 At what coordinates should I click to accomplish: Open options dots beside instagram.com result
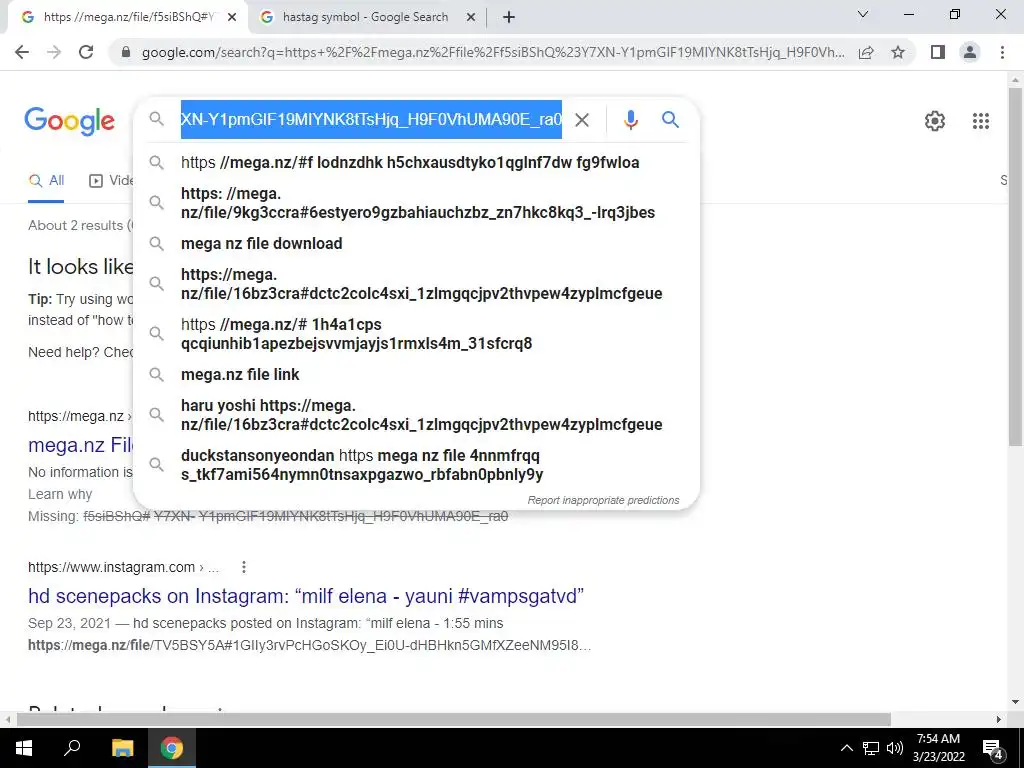[x=244, y=568]
